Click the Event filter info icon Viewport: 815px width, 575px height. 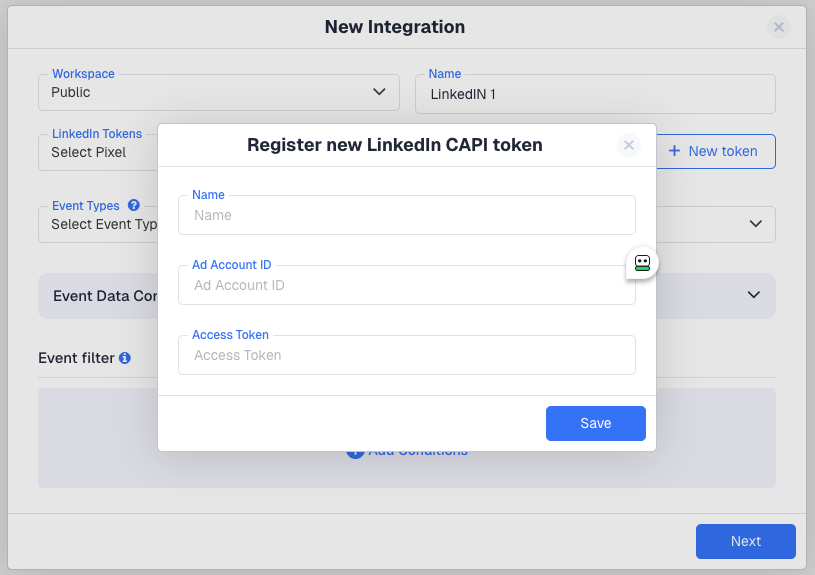125,358
